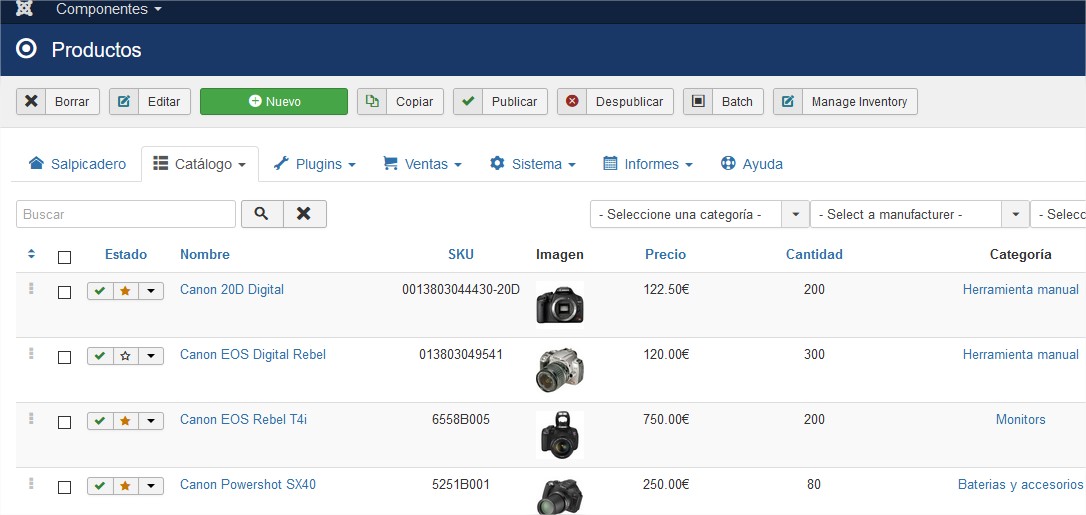Click the ordering sort arrows icon
The height and width of the screenshot is (515, 1086).
tap(31, 254)
